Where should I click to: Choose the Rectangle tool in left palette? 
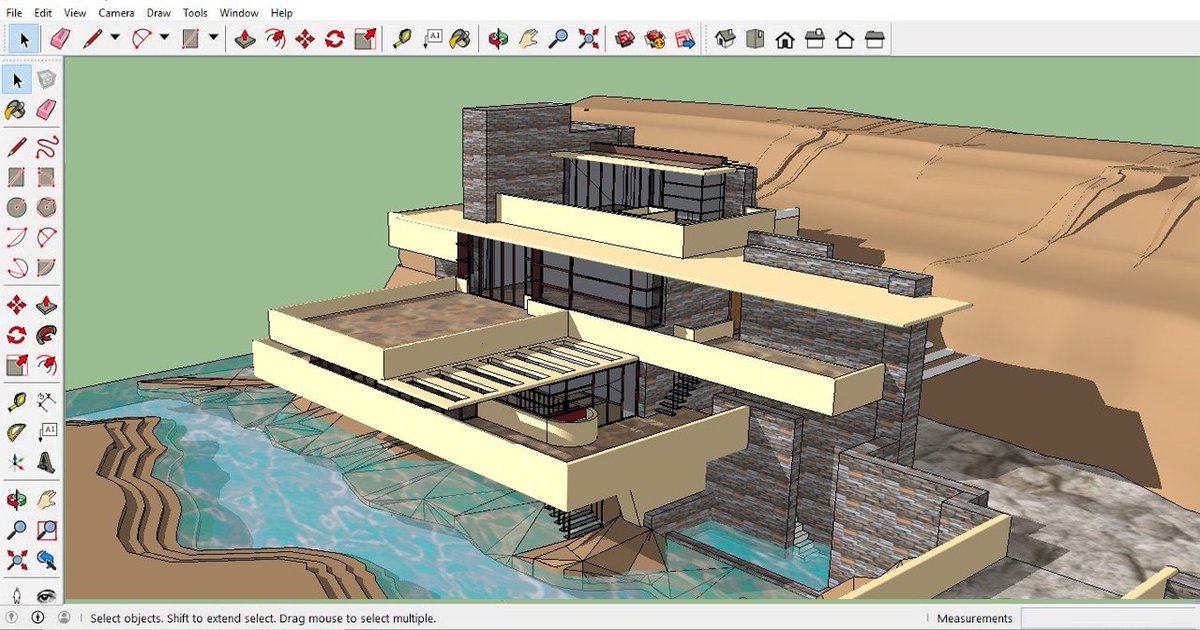coord(17,178)
